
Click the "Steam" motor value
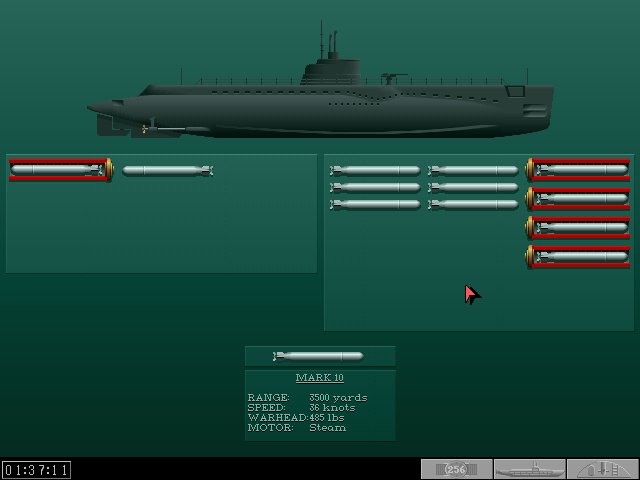tap(327, 428)
